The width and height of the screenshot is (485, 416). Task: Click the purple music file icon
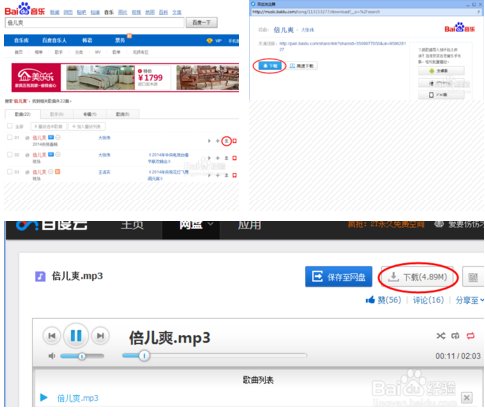tap(40, 276)
